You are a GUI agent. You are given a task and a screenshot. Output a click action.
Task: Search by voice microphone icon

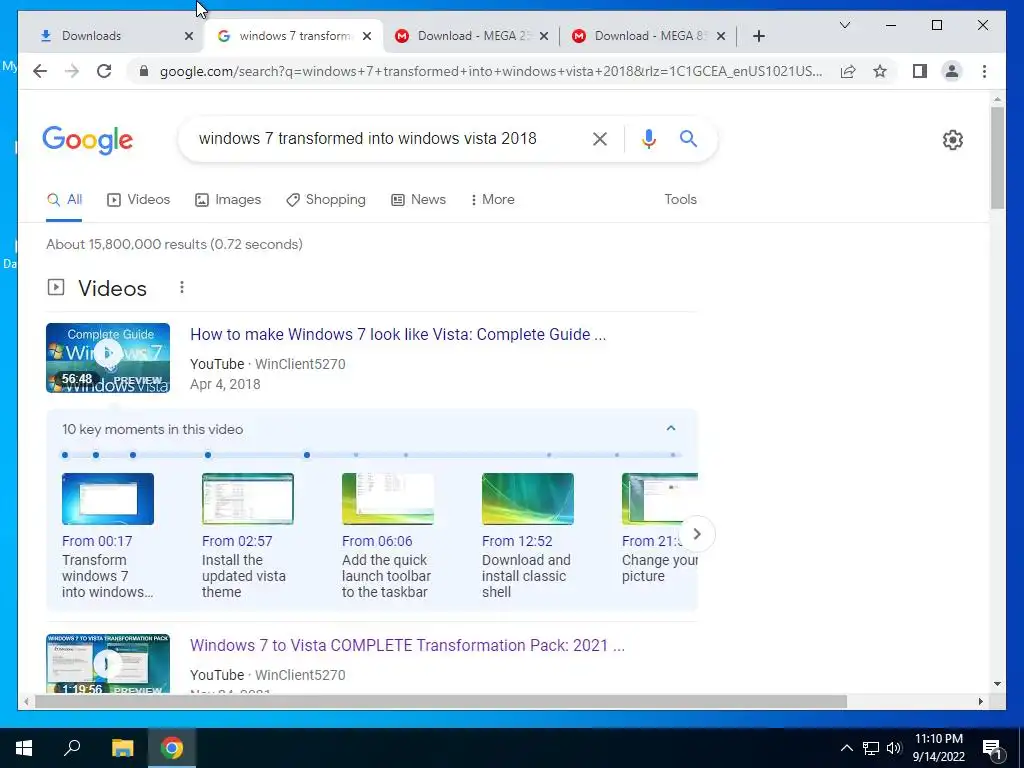click(x=648, y=139)
